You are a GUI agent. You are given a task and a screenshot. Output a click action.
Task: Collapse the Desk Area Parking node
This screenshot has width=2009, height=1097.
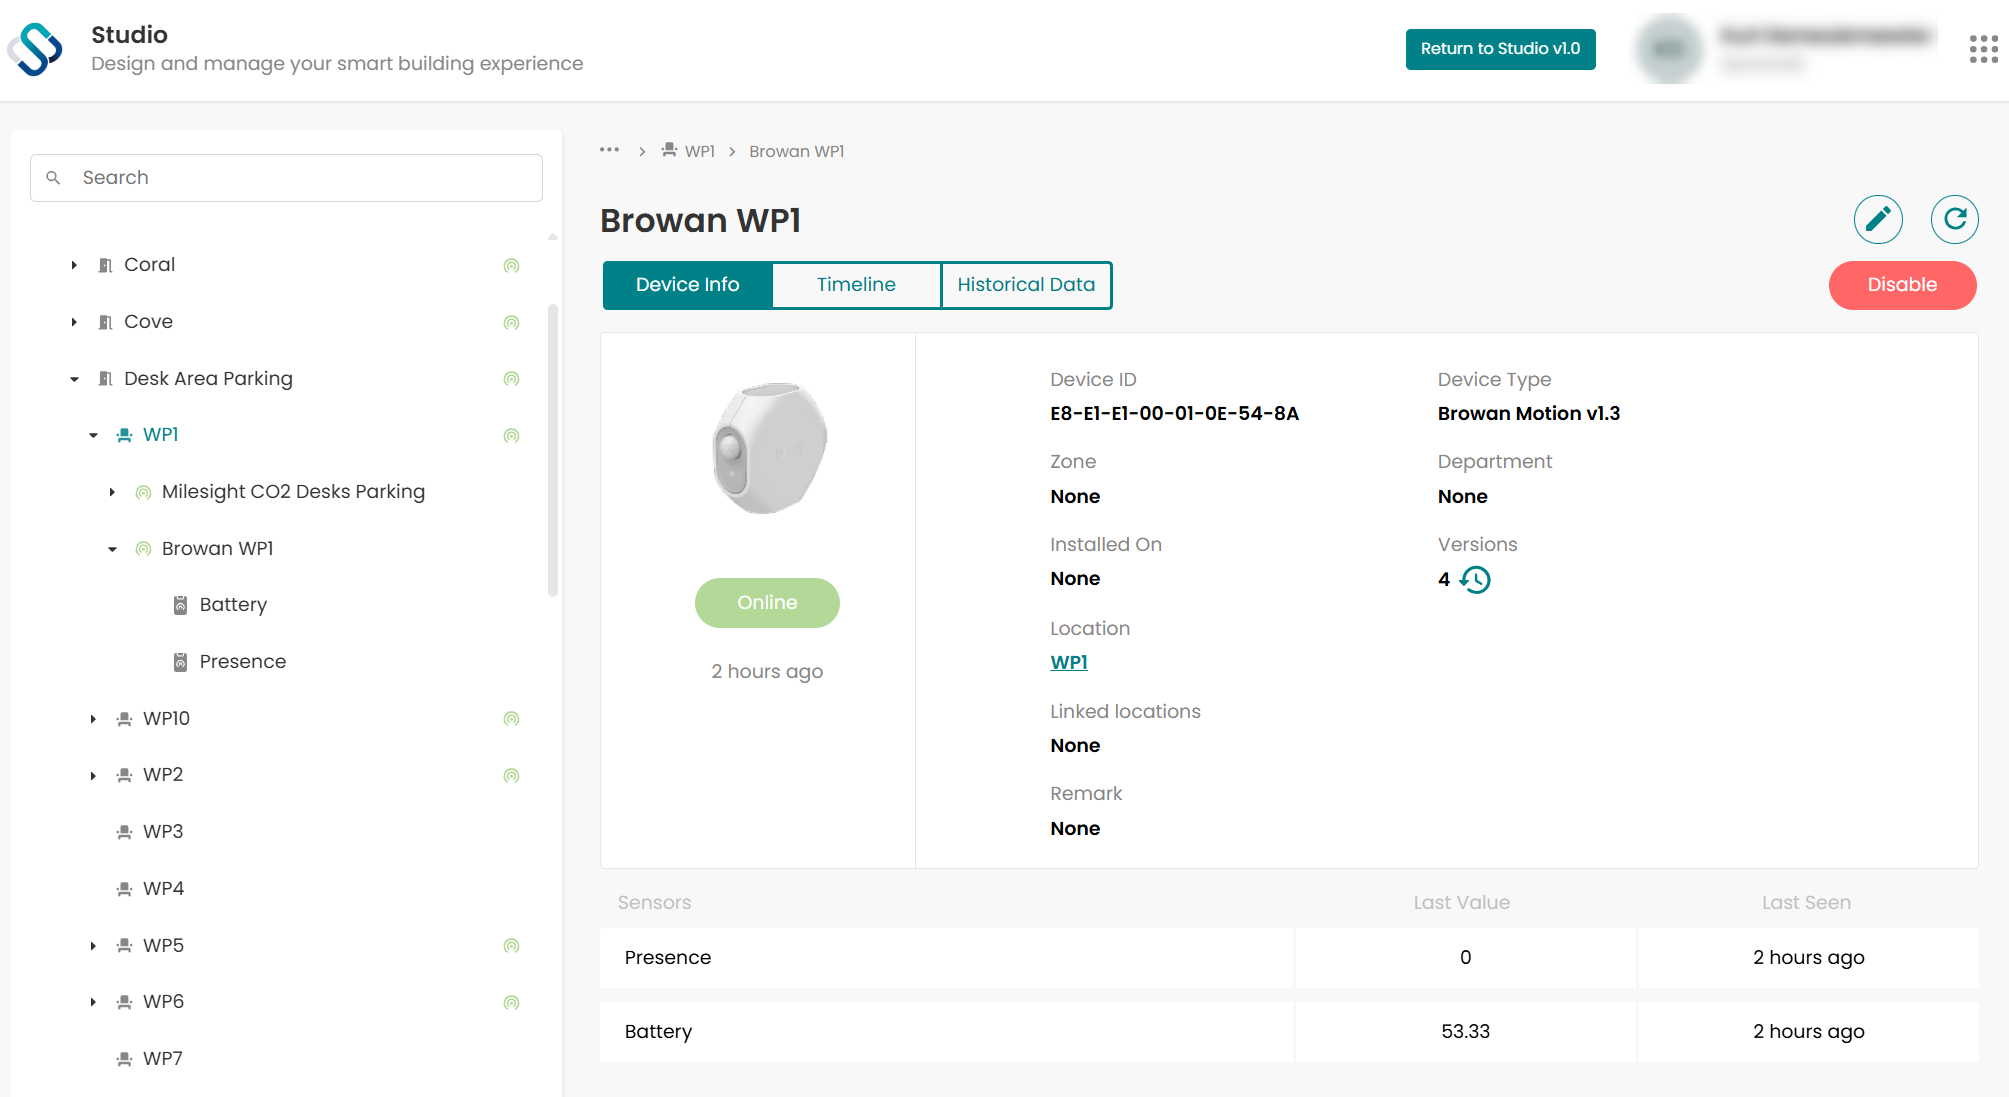(x=74, y=379)
